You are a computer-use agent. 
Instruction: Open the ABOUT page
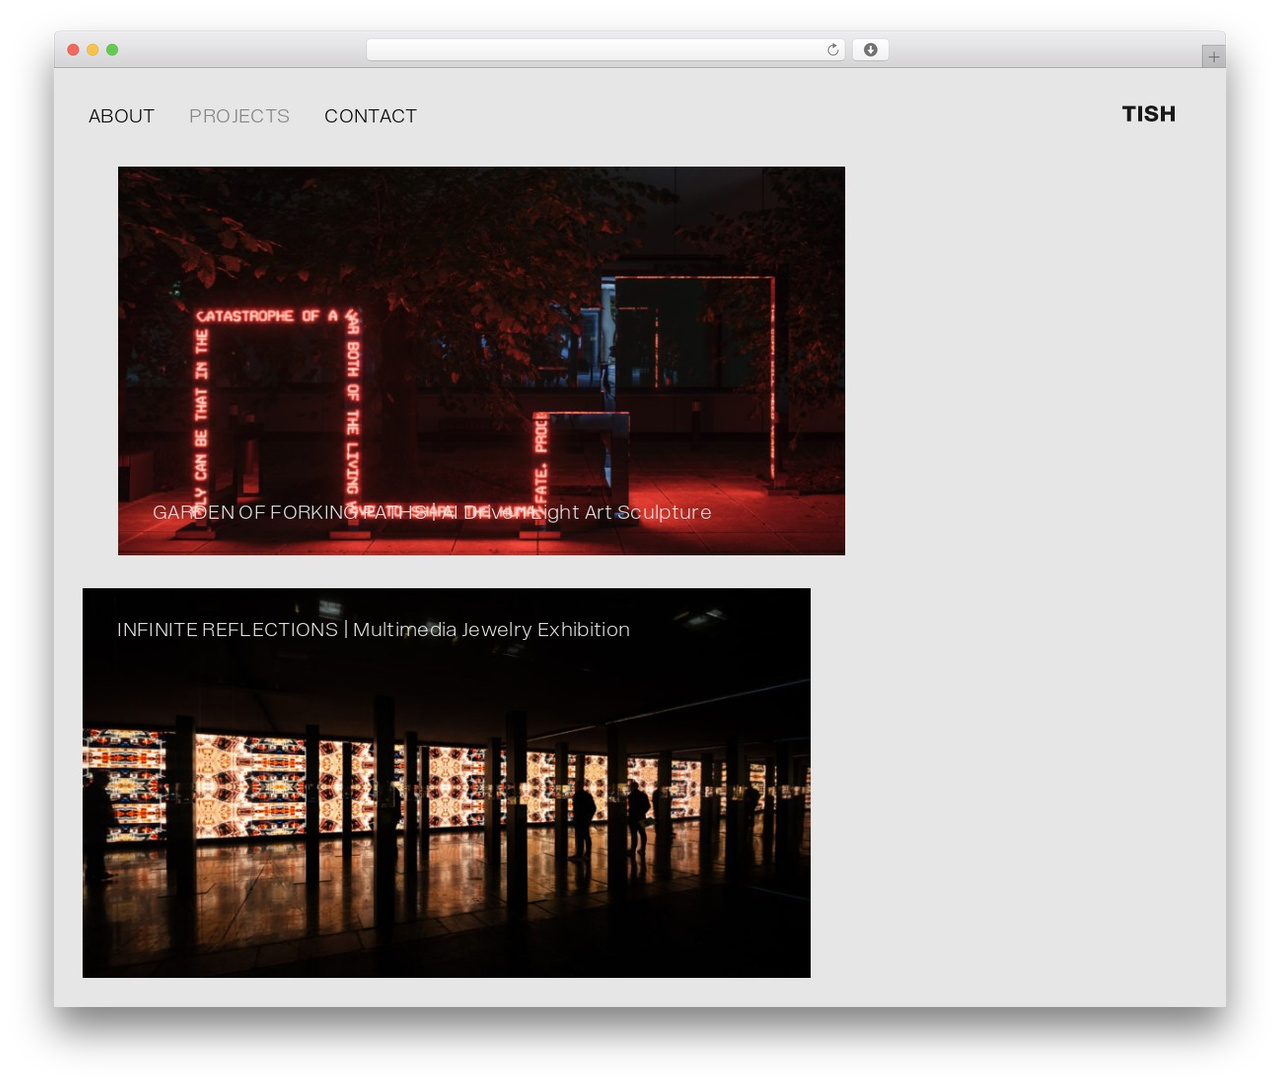tap(121, 116)
